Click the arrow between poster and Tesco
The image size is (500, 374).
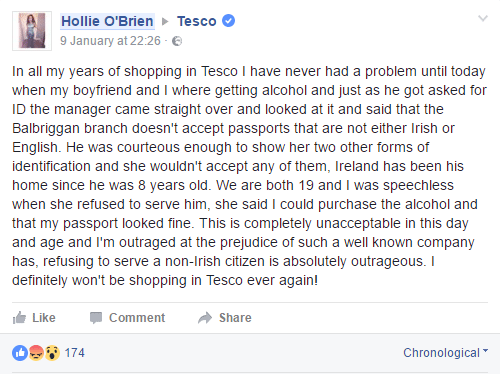(x=165, y=22)
